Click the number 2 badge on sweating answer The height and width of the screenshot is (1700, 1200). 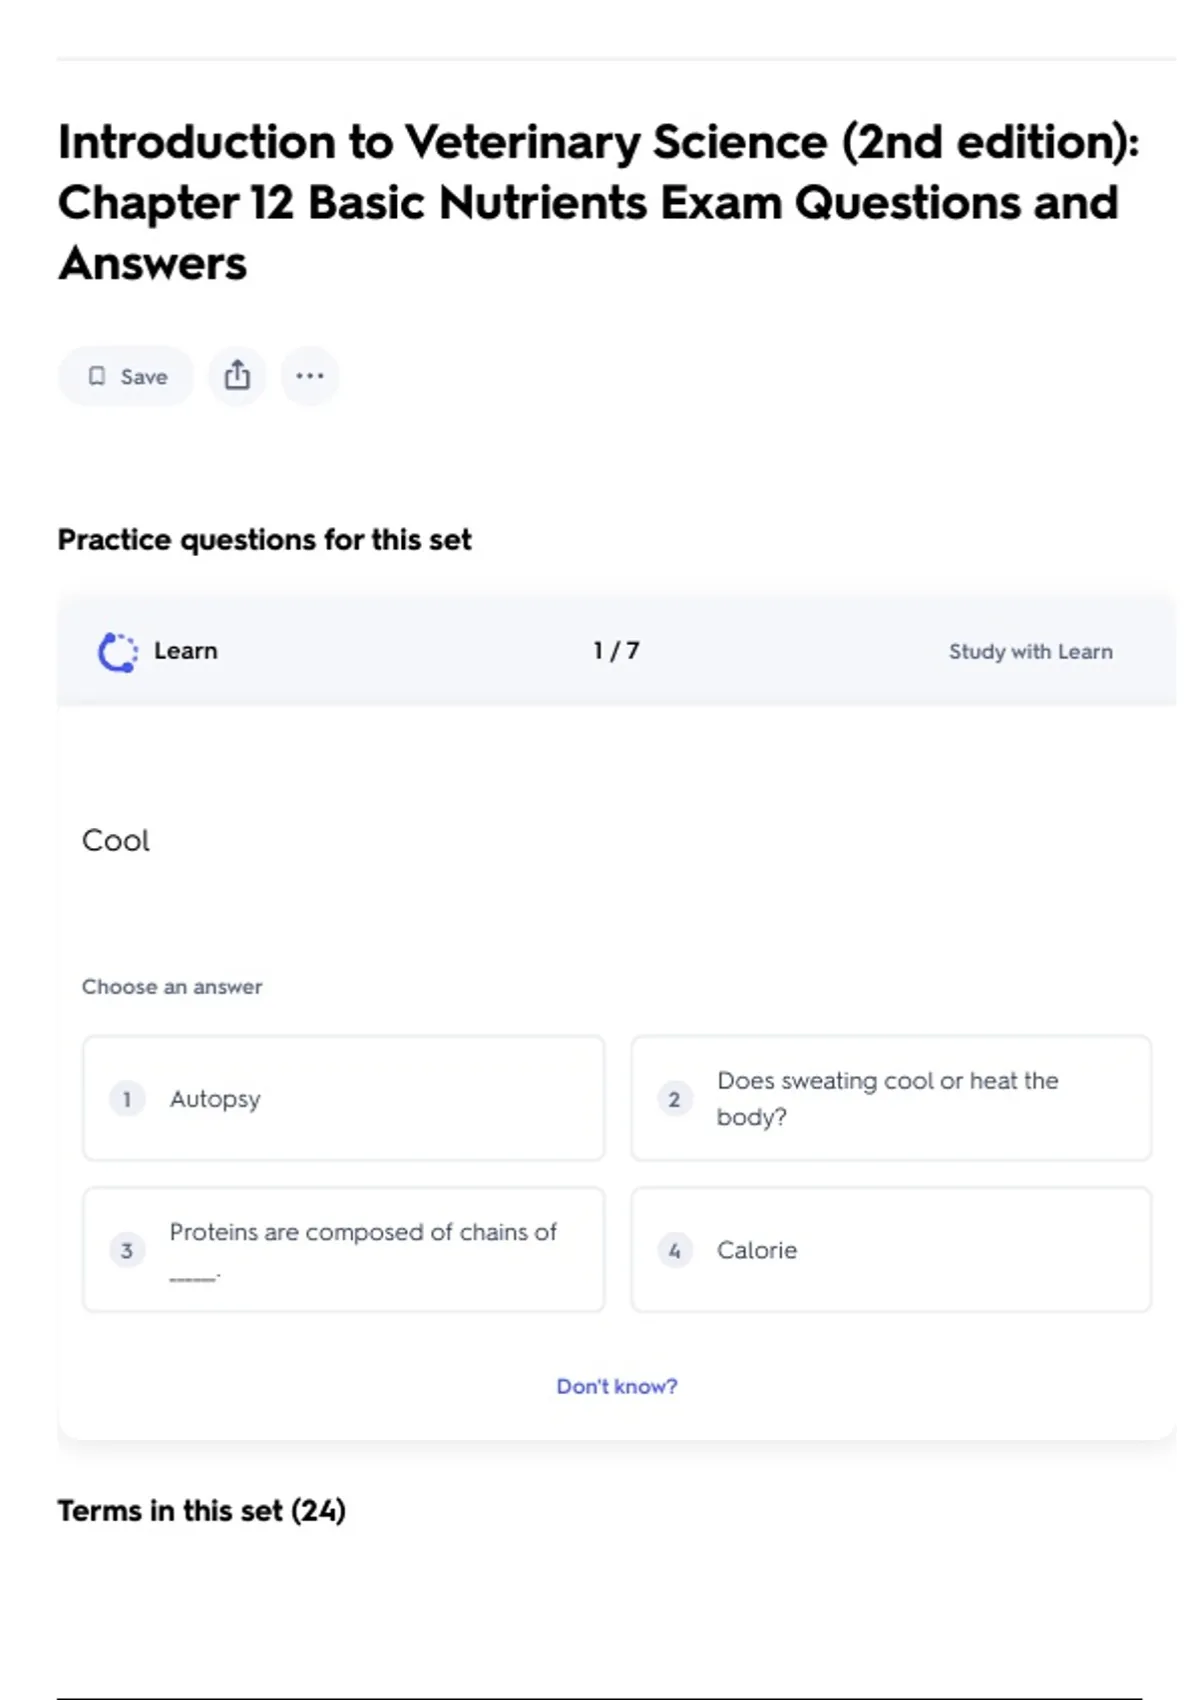pos(674,1099)
